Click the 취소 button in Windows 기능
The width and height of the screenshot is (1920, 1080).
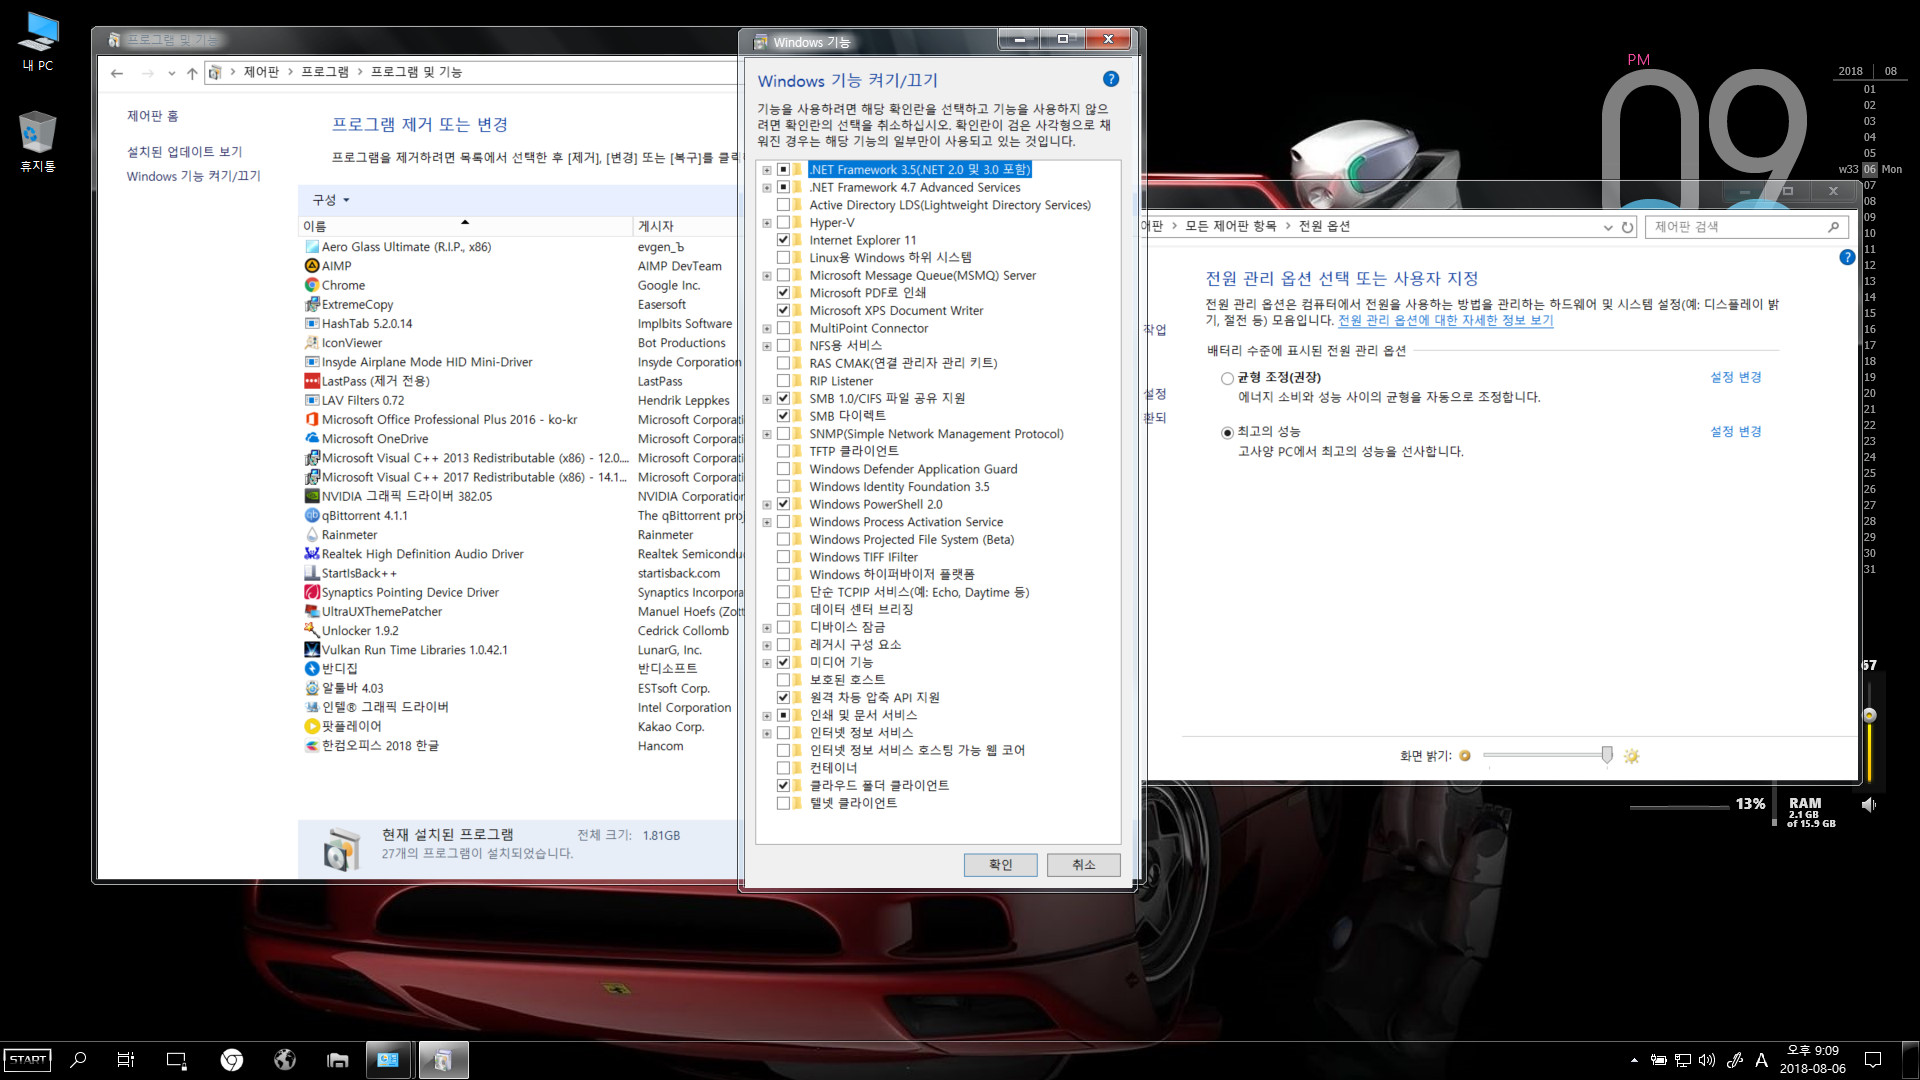tap(1083, 865)
